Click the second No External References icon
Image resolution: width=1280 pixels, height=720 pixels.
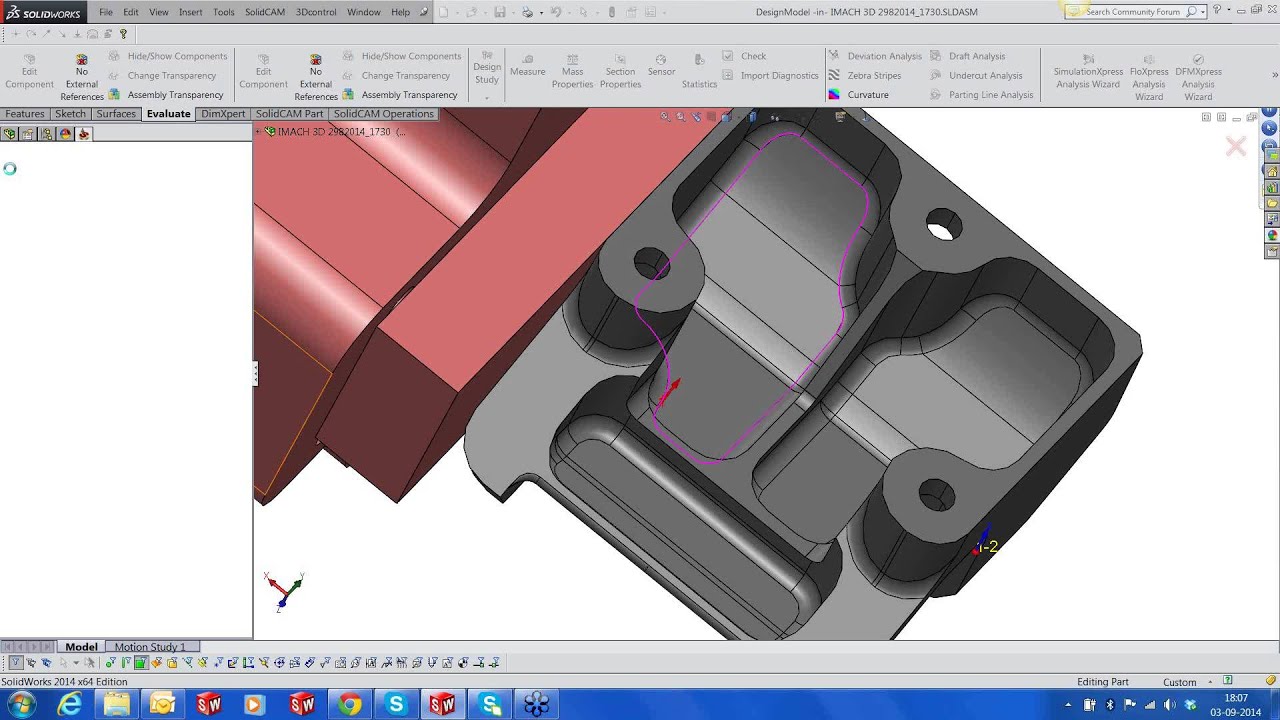point(316,60)
